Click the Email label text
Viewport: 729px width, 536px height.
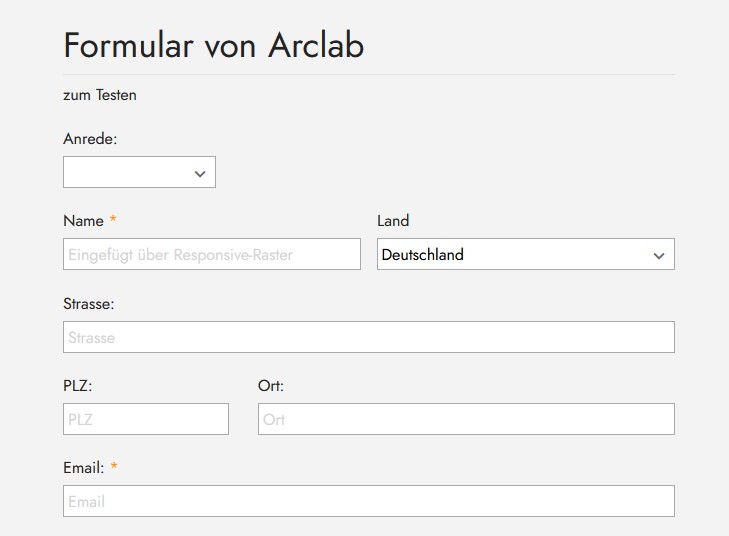pos(83,467)
